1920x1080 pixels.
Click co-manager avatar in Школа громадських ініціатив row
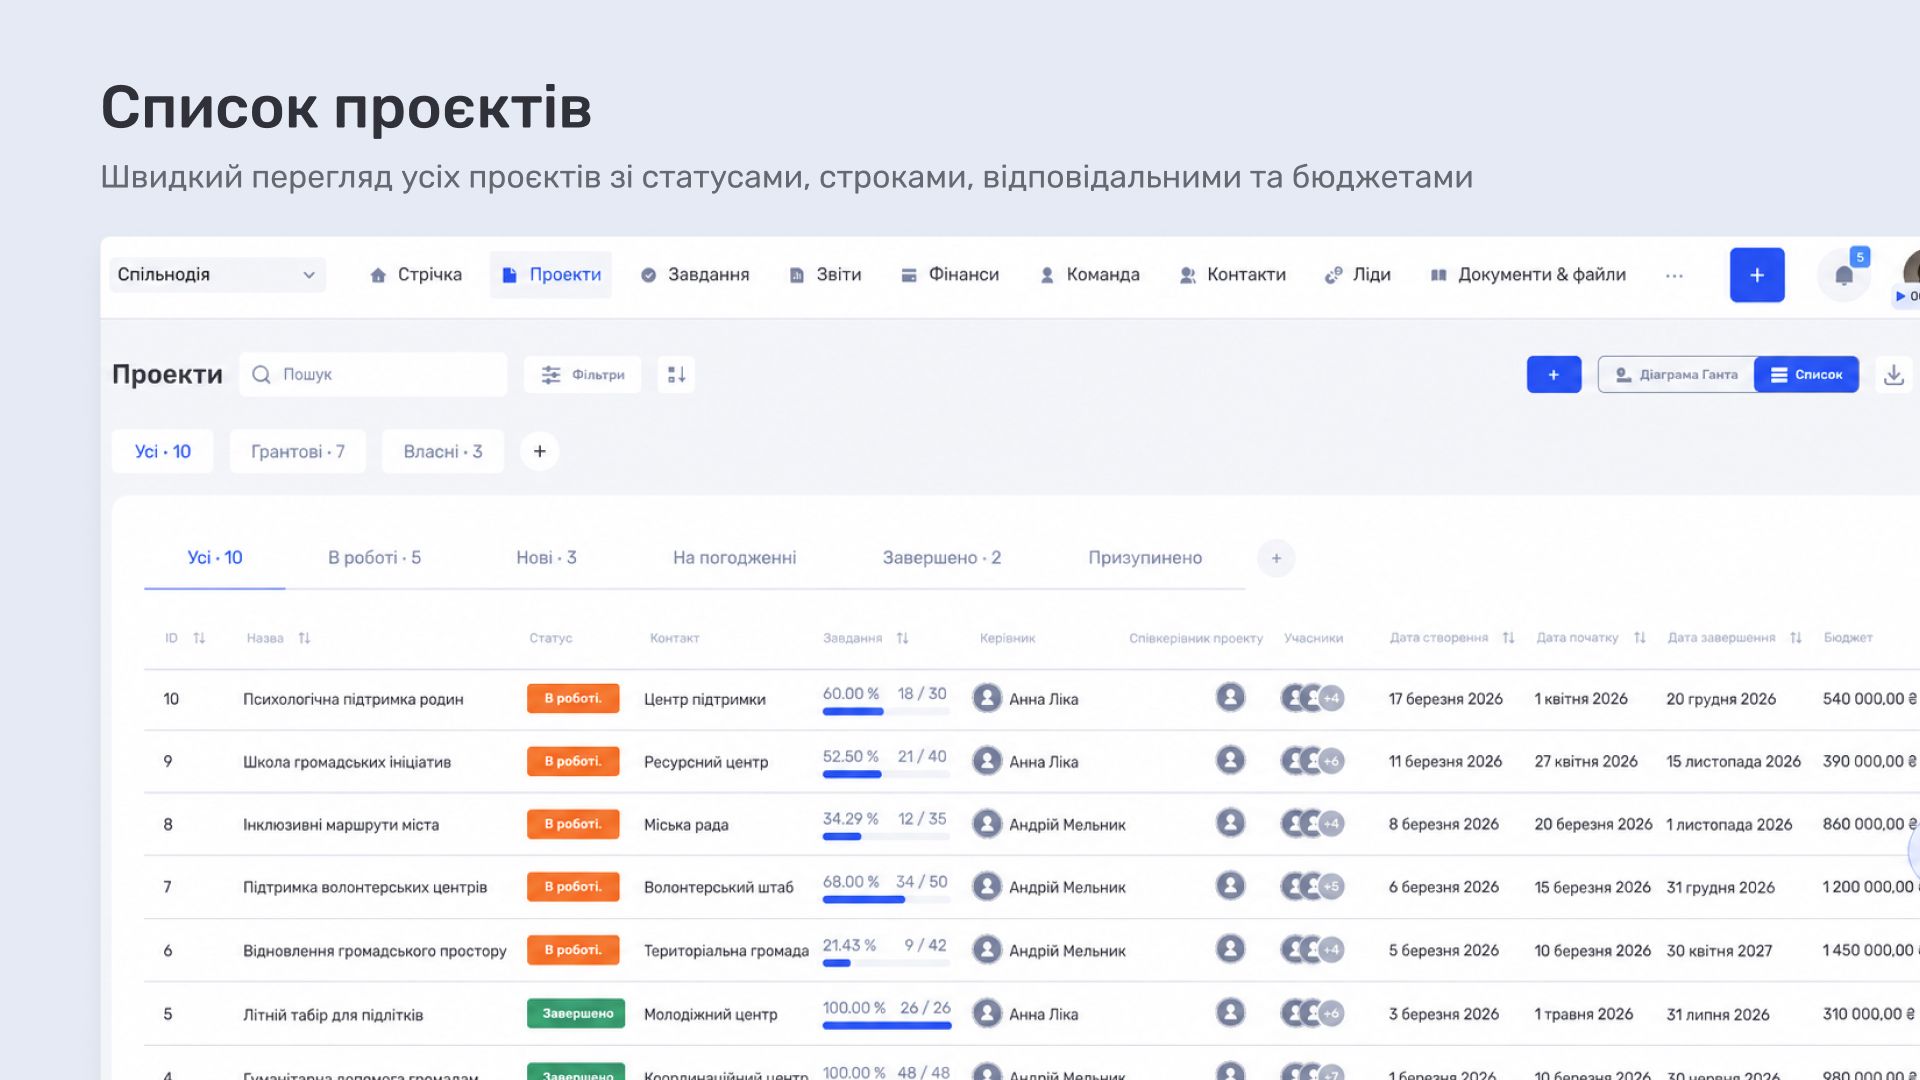[x=1230, y=760]
